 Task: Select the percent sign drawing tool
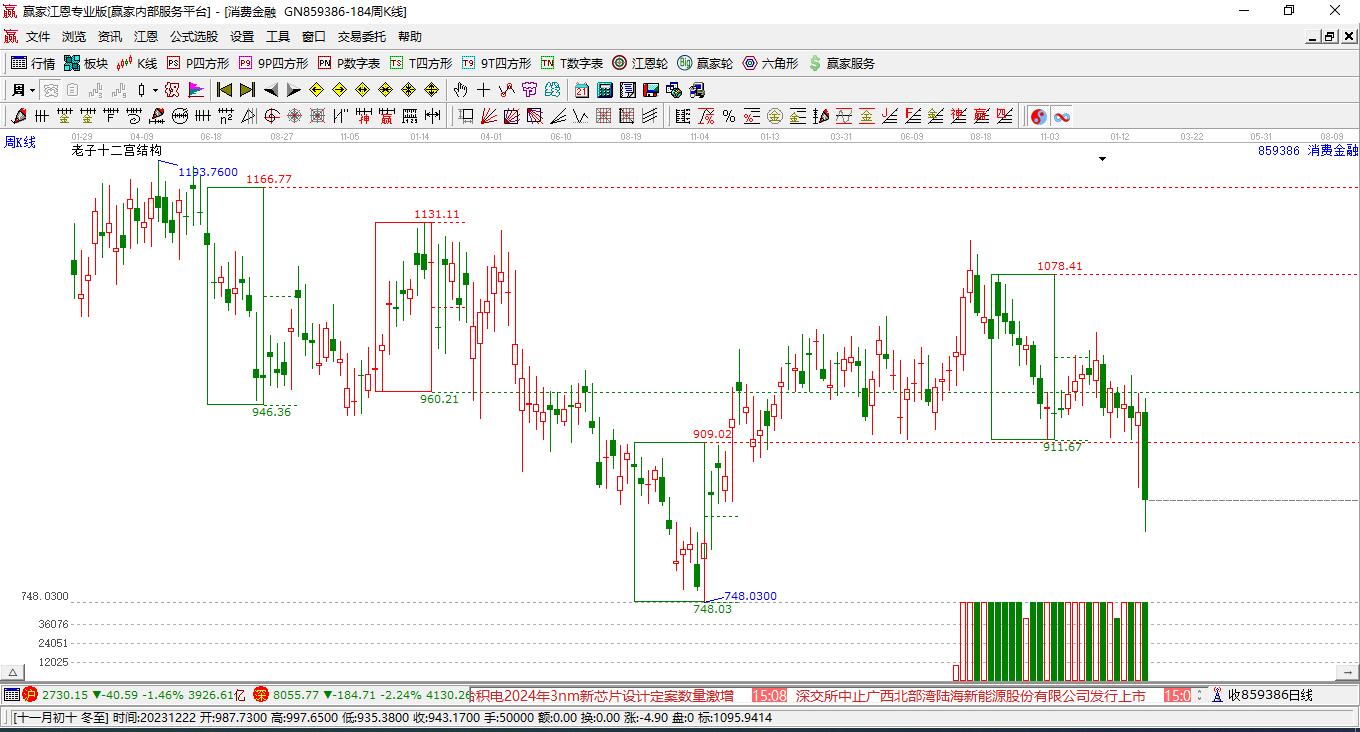click(x=729, y=116)
